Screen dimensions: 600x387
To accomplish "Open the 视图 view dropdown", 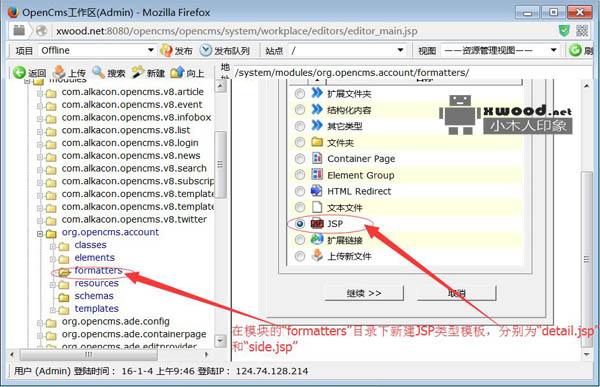I will 500,50.
